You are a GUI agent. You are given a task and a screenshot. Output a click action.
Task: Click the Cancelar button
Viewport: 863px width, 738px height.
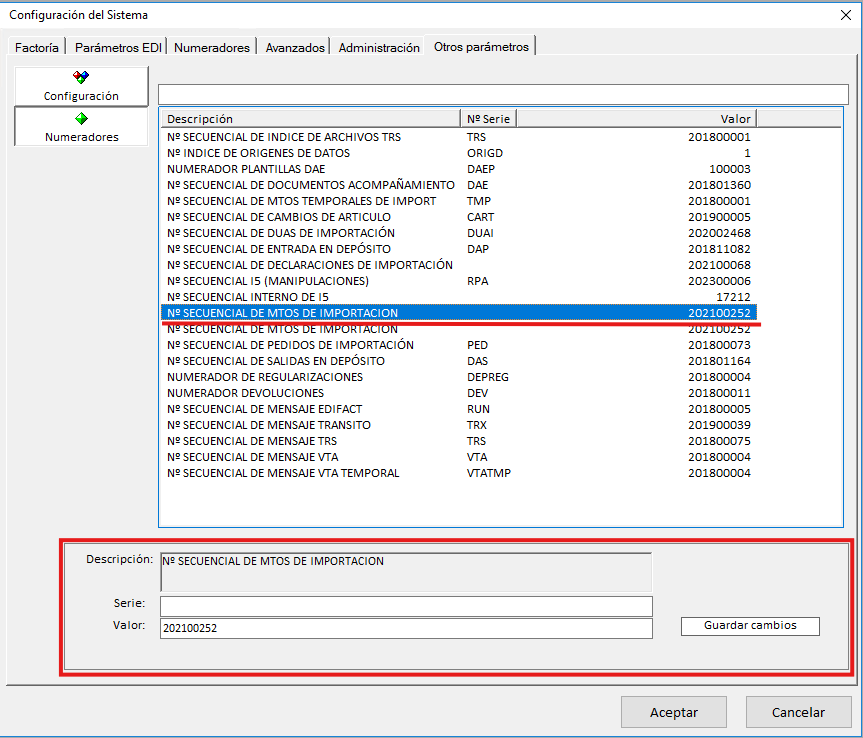798,712
